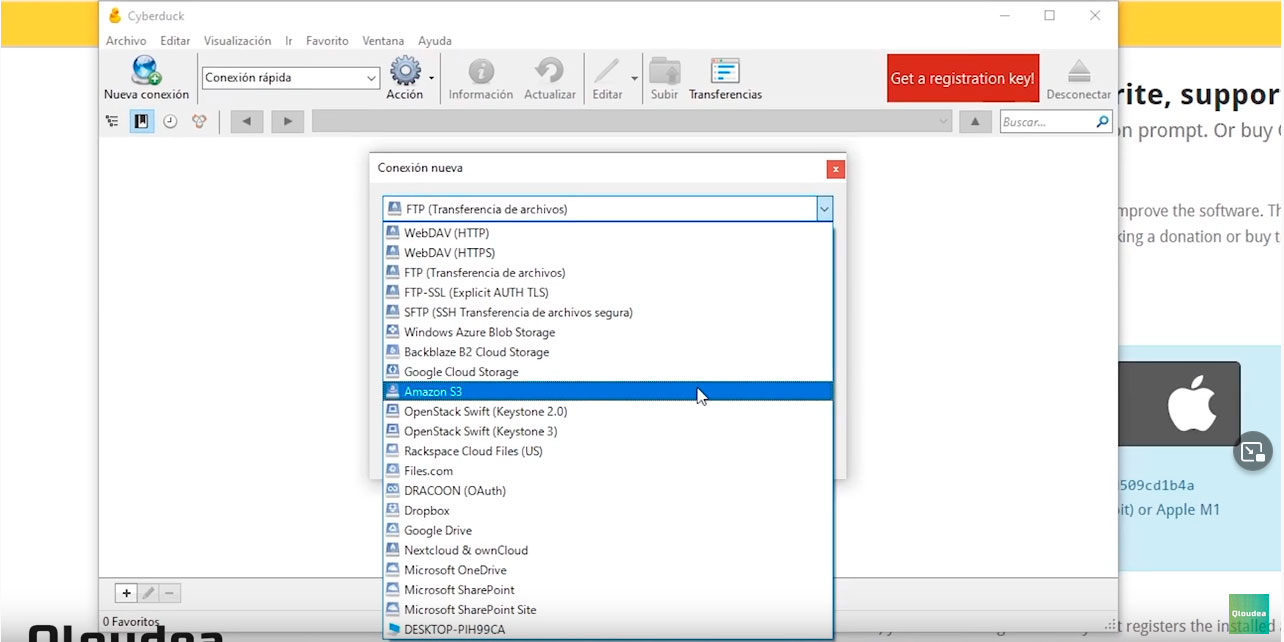1284x642 pixels.
Task: Select Microsoft SharePoint Site
Action: [x=608, y=610]
